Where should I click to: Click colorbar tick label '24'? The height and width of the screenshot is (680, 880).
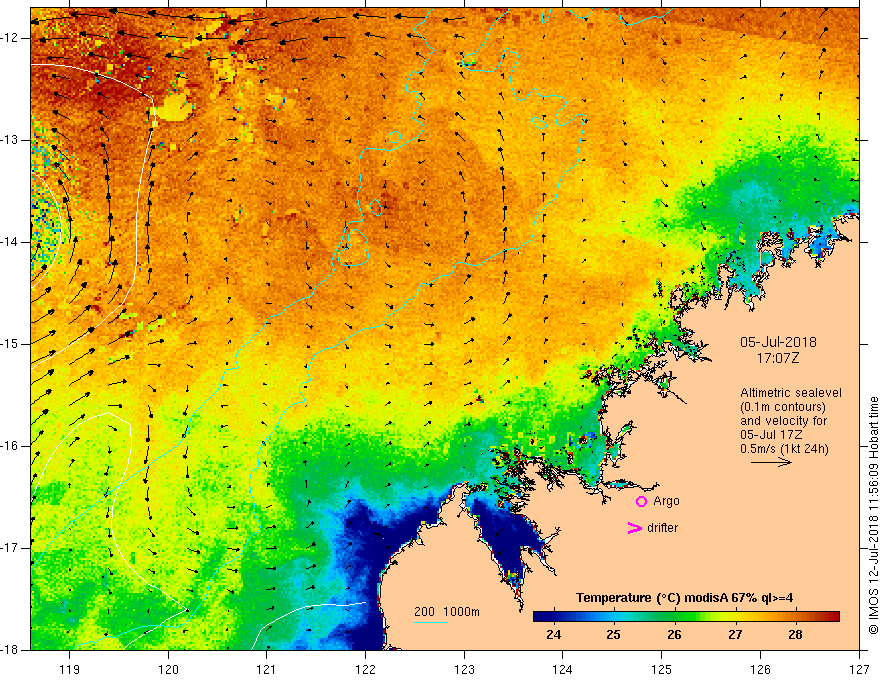[x=553, y=635]
